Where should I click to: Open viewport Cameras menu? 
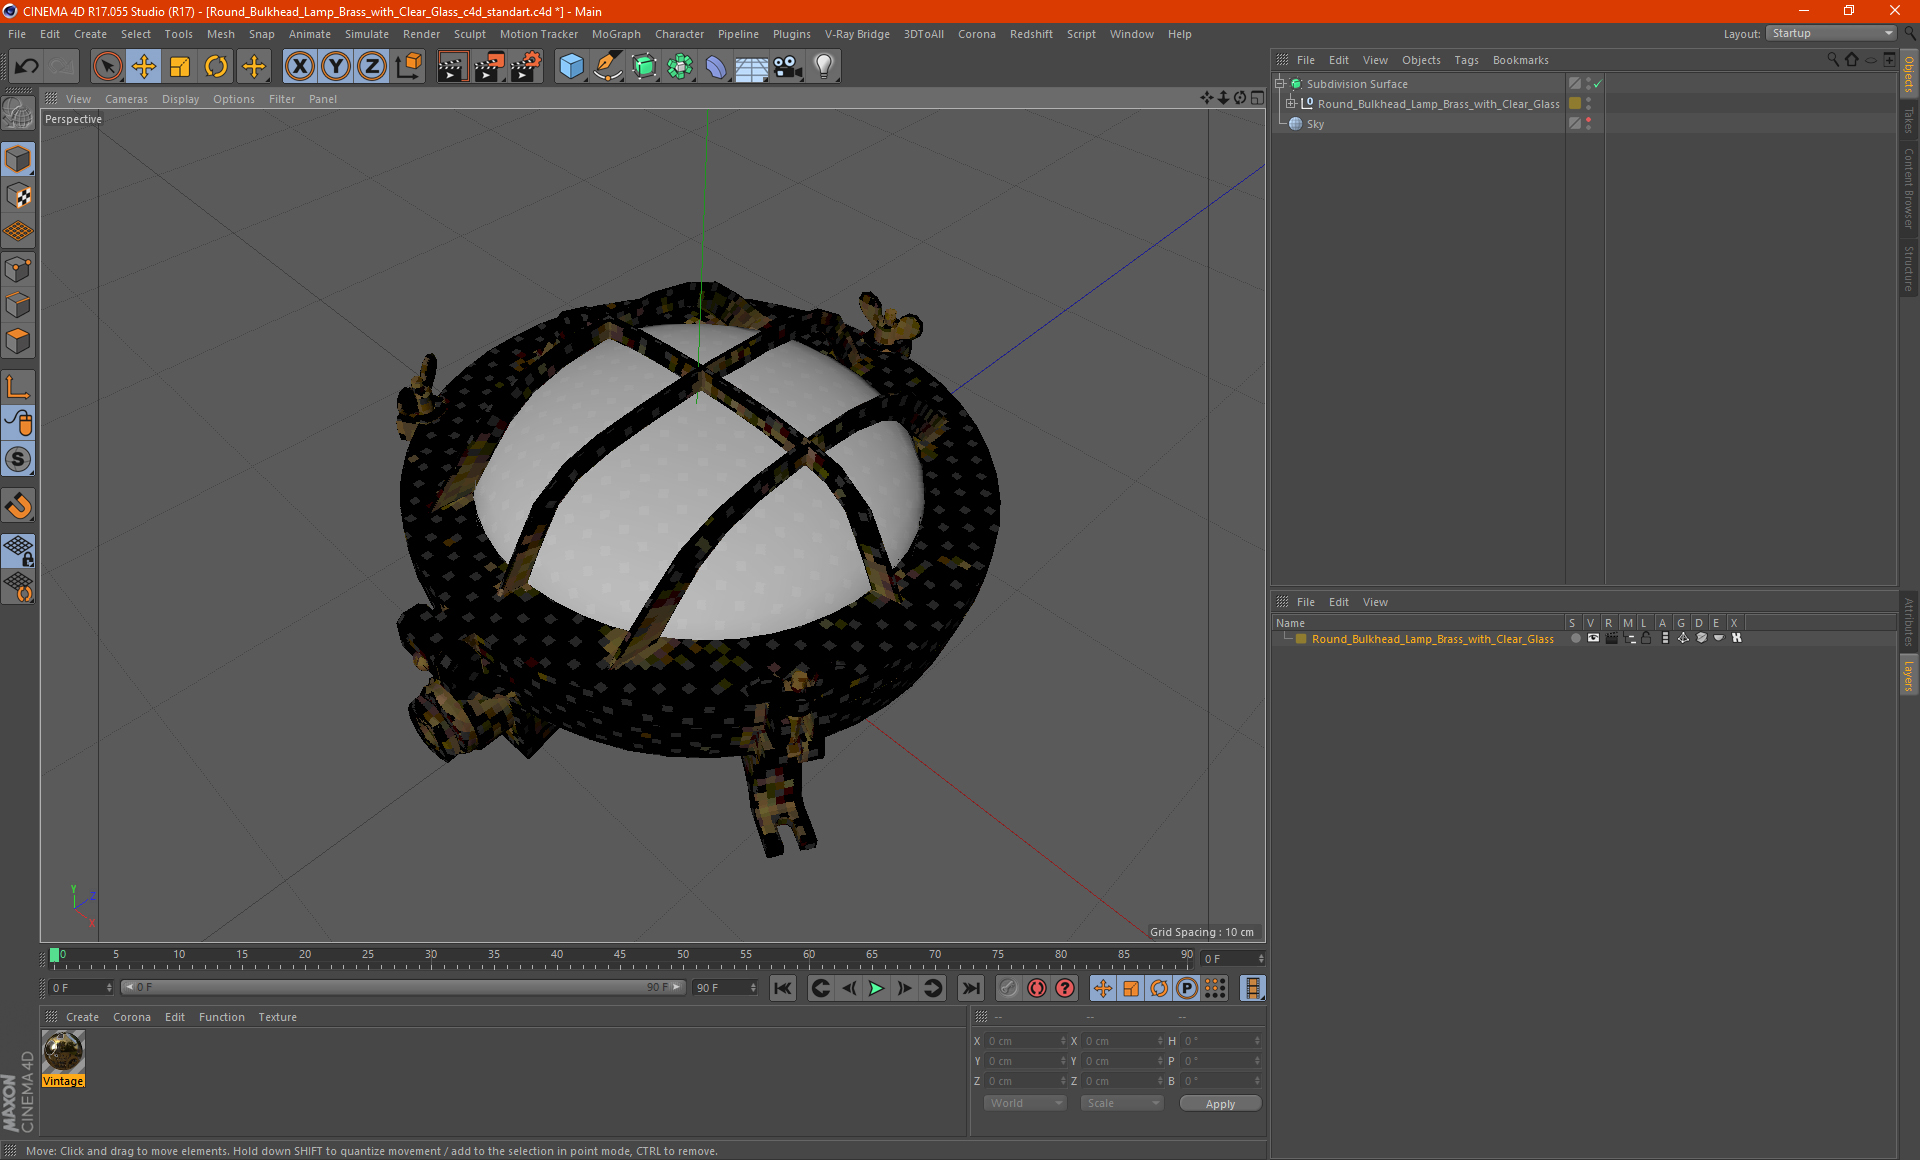(x=126, y=99)
